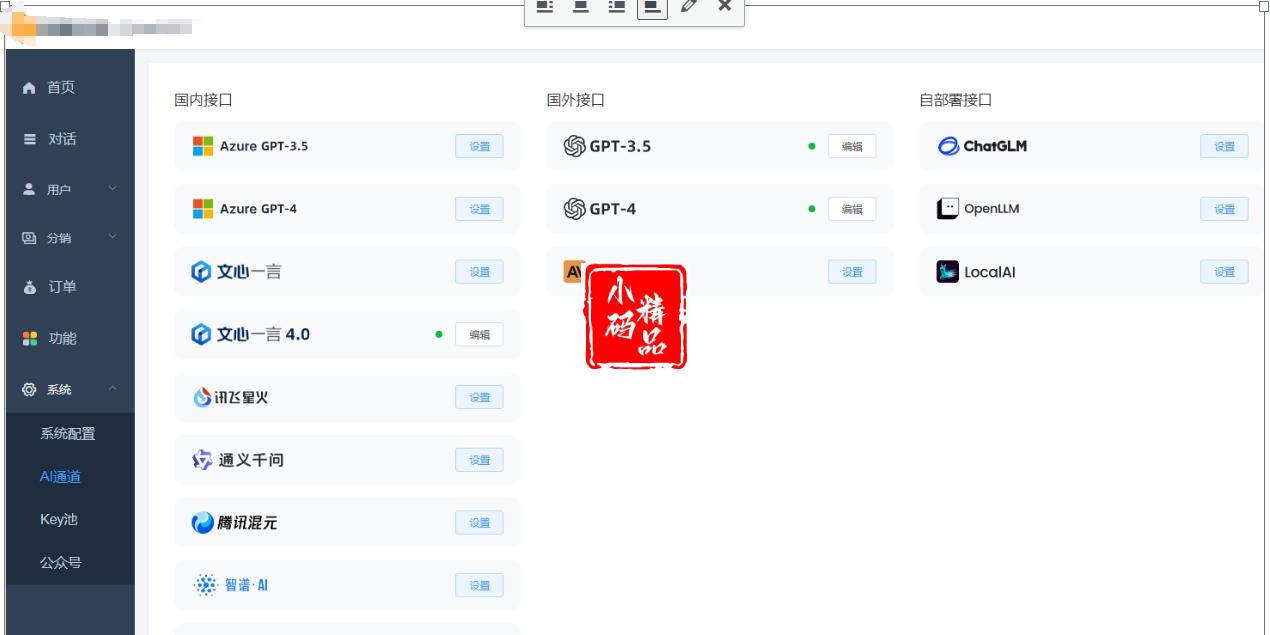Select the AI通道 submenu item
This screenshot has width=1270, height=635.
tap(70, 477)
